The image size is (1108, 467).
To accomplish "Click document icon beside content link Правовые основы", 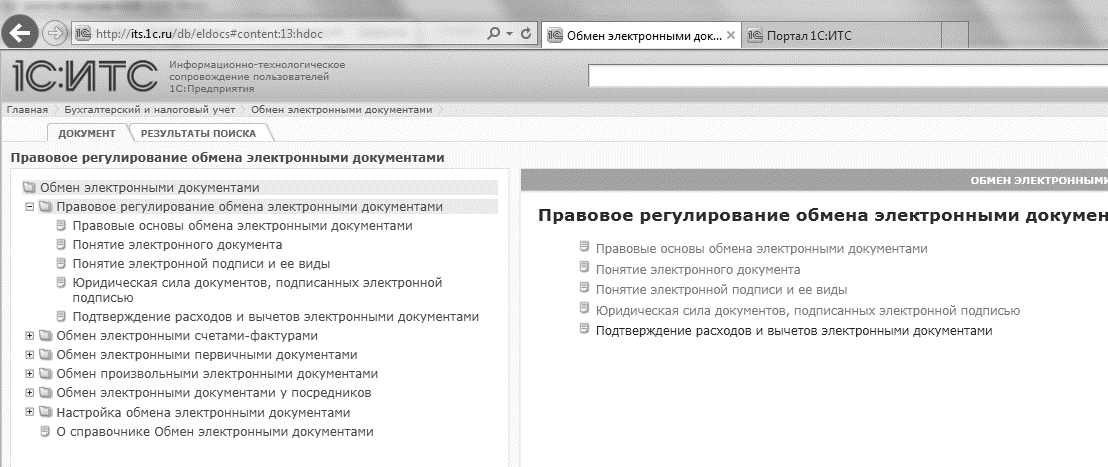I will (x=584, y=247).
